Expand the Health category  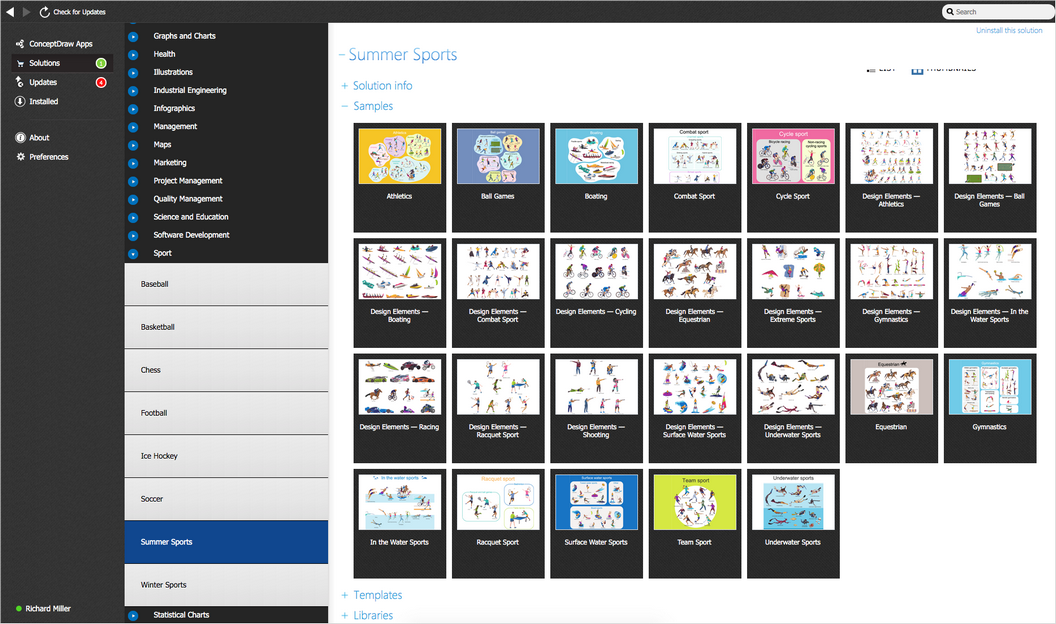(133, 55)
